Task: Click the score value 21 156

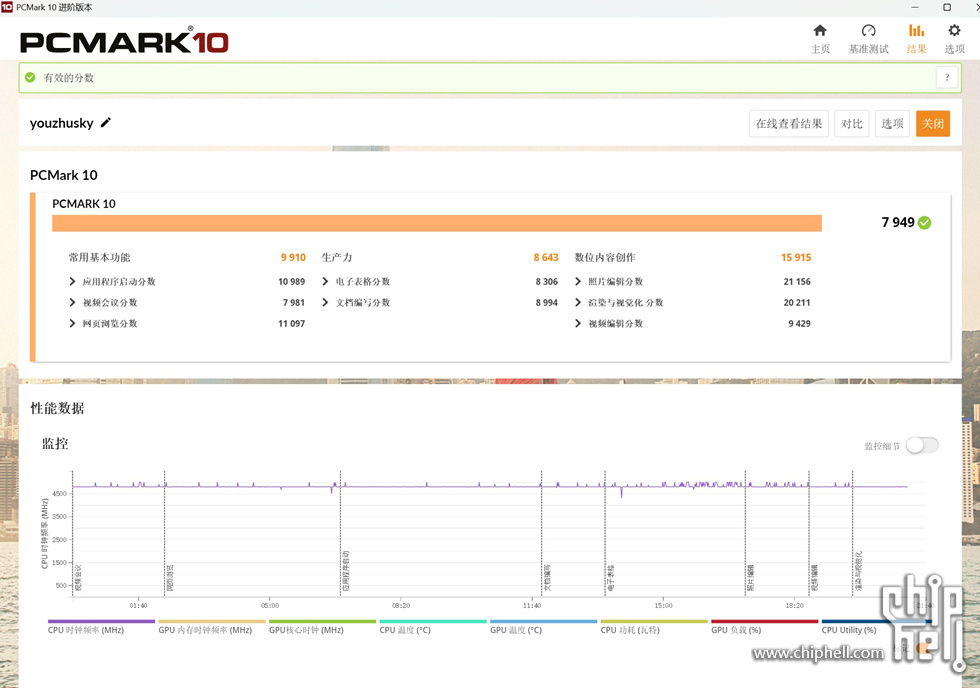Action: coord(797,282)
